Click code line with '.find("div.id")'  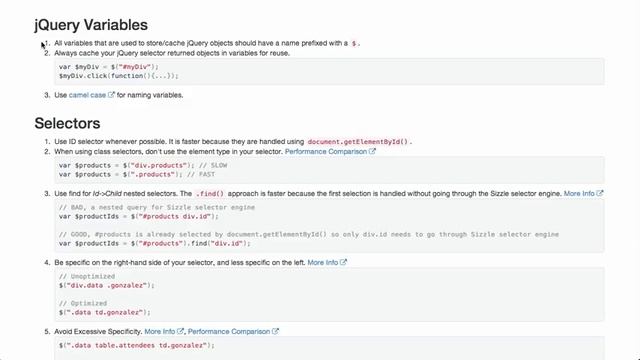155,243
